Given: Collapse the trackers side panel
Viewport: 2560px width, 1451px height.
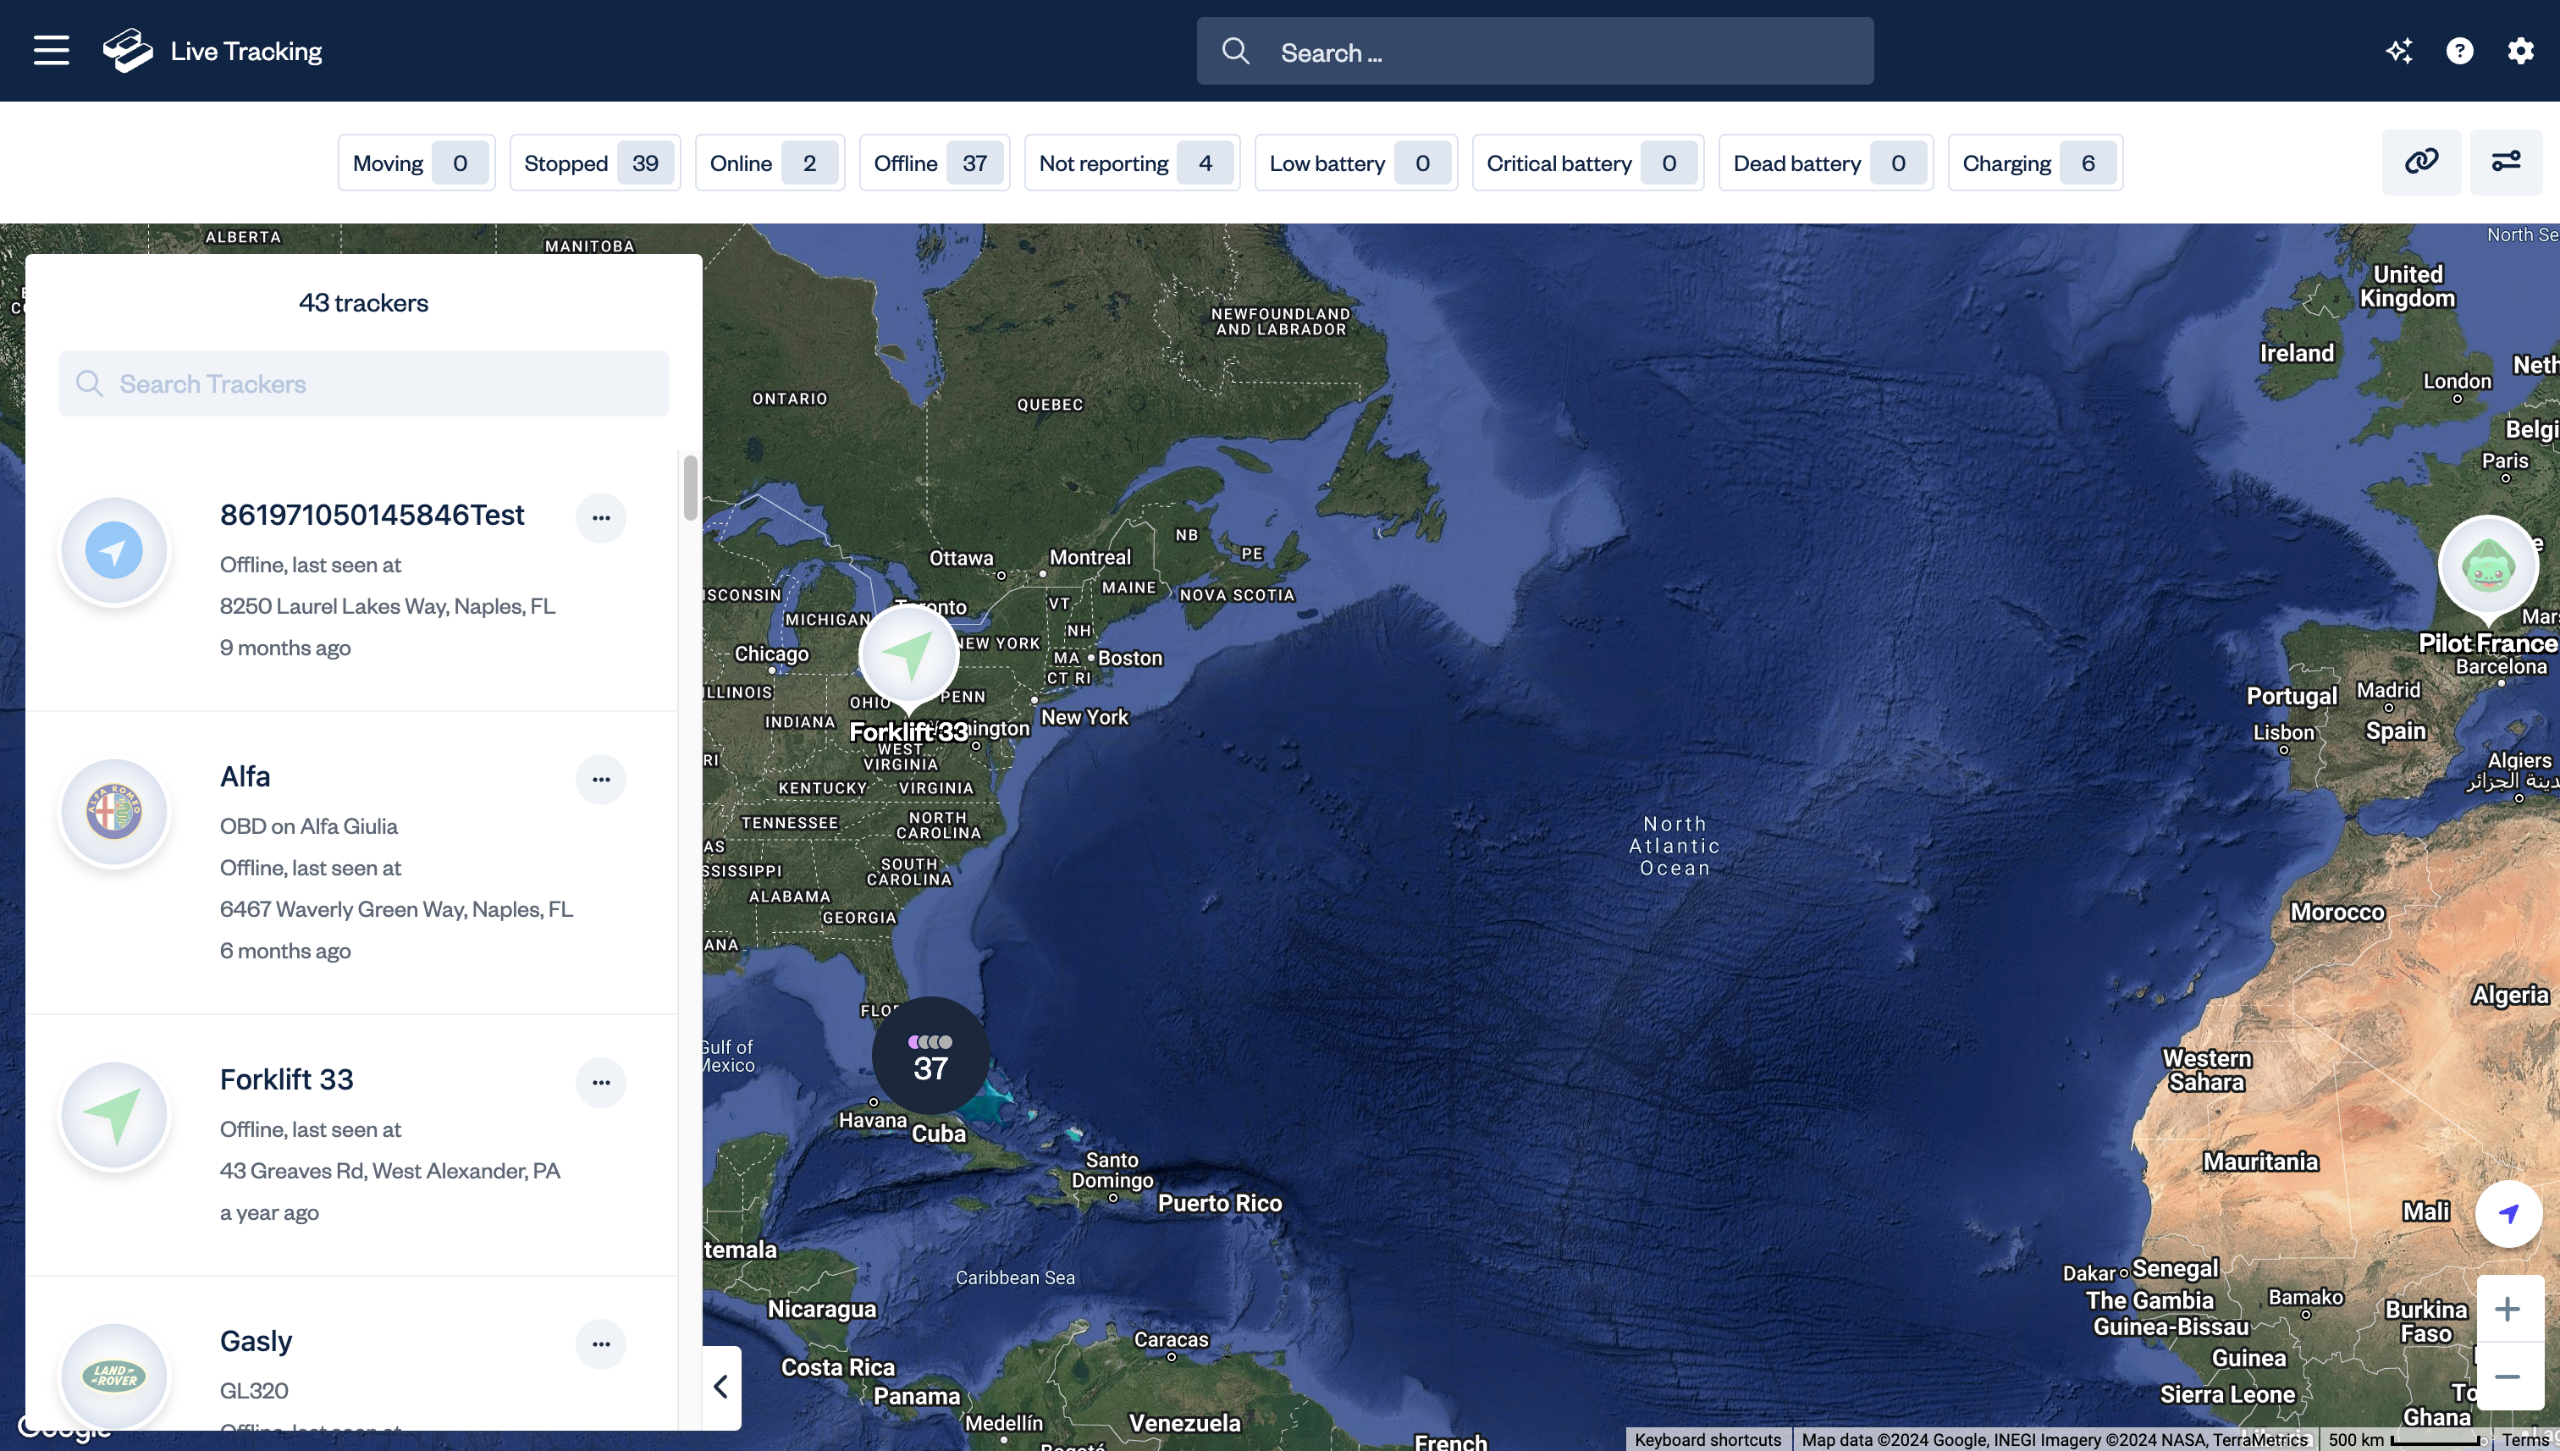Looking at the screenshot, I should coord(721,1387).
